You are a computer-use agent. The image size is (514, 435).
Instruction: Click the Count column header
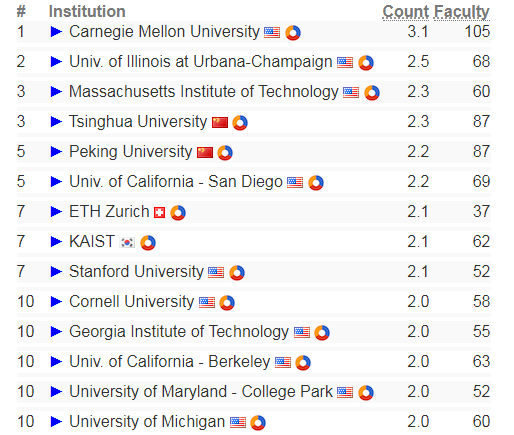[406, 12]
